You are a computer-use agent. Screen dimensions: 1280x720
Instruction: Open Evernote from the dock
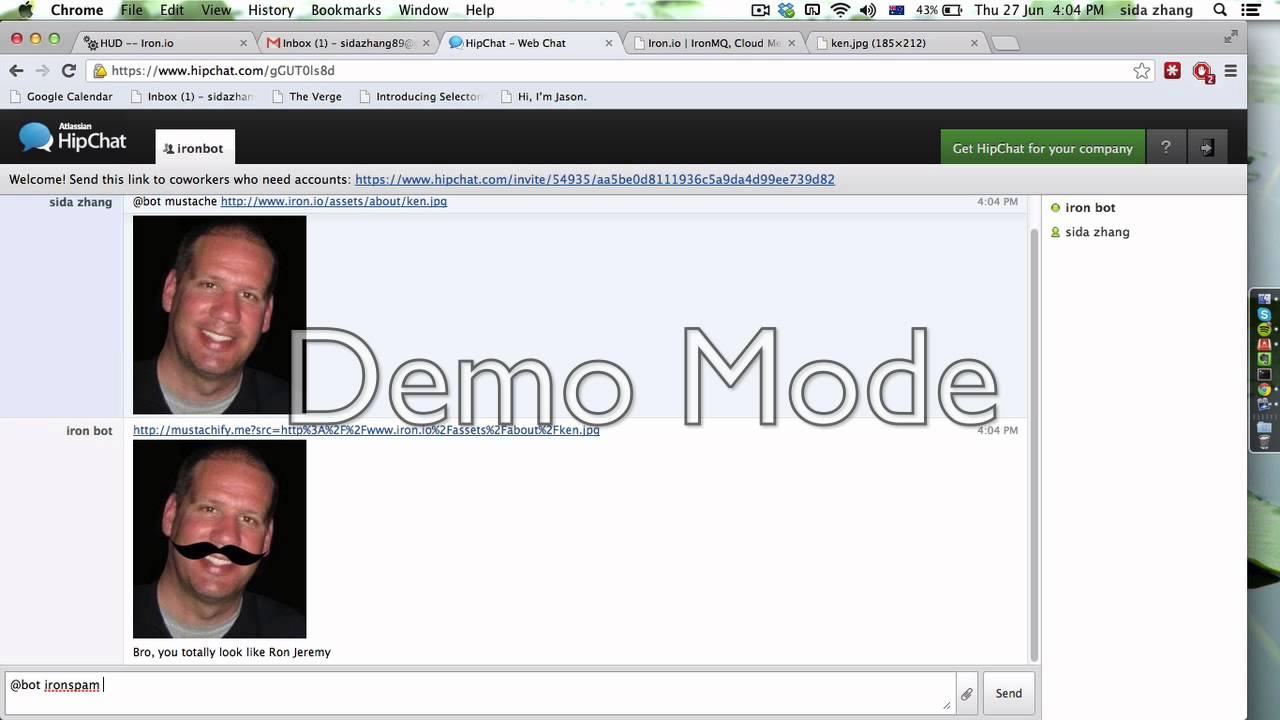pyautogui.click(x=1264, y=359)
